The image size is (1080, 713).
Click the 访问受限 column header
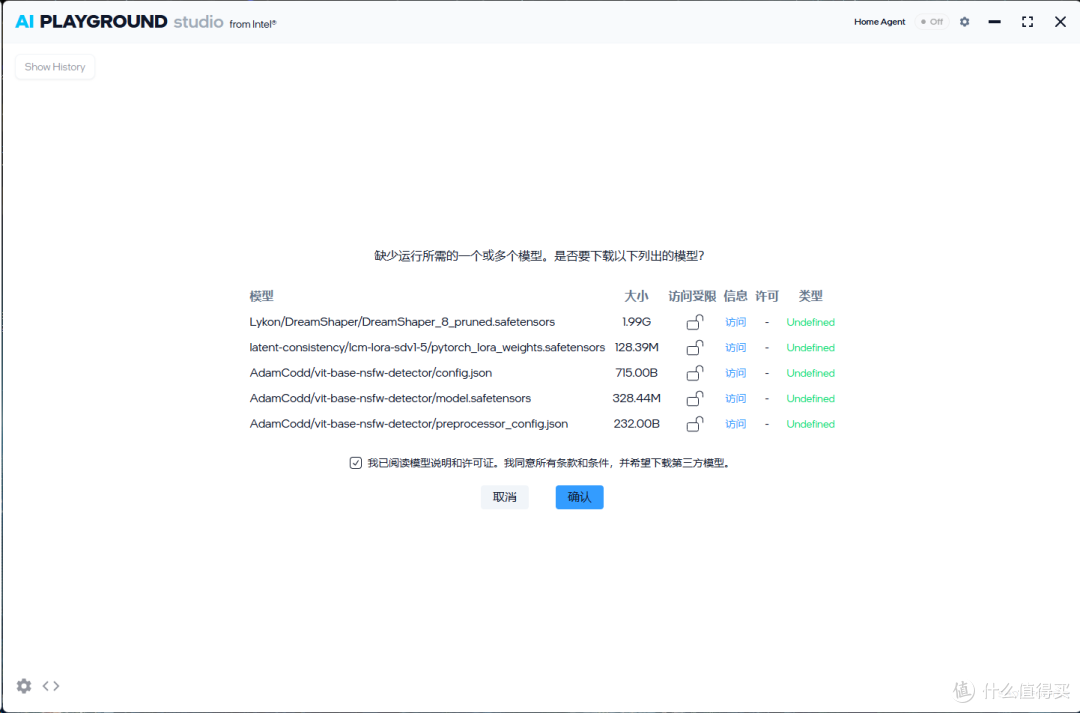pos(692,296)
